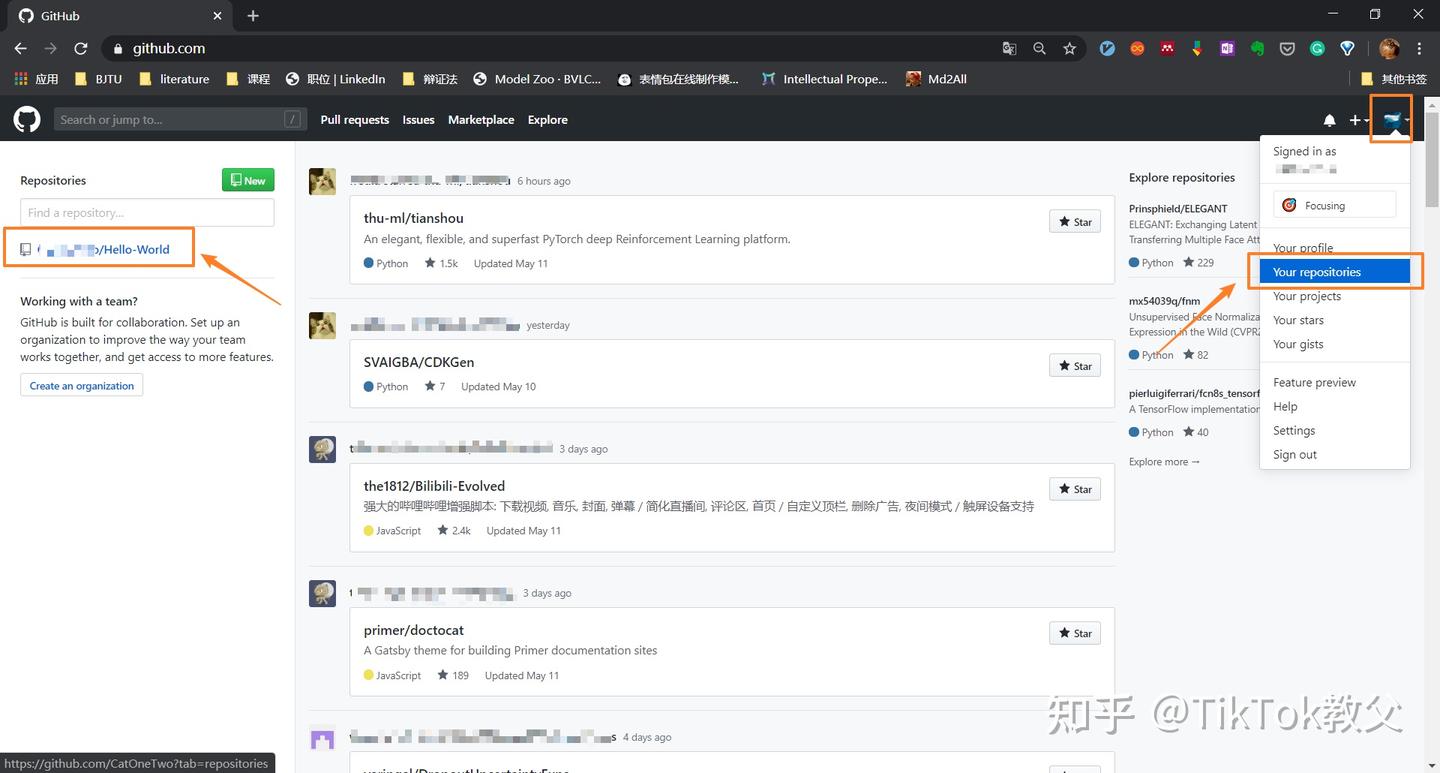Click the green New repository button
Screen dimensions: 1440x773
(247, 180)
